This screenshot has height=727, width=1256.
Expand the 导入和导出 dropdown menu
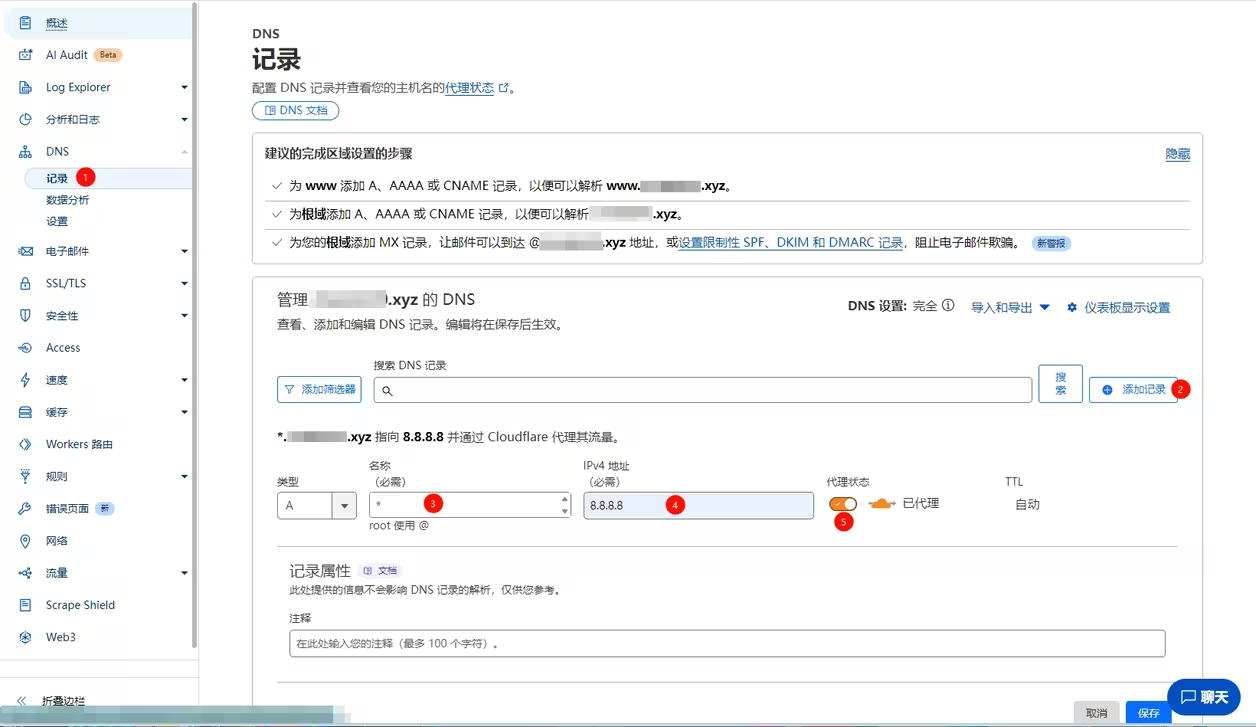(x=1010, y=308)
